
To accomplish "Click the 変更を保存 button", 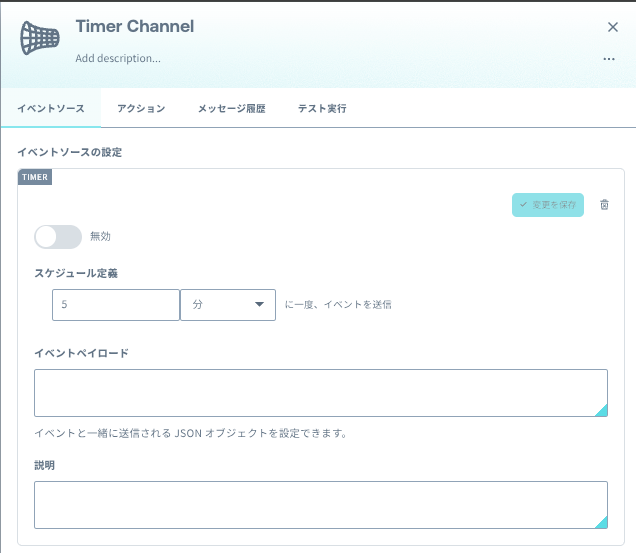I will 548,205.
